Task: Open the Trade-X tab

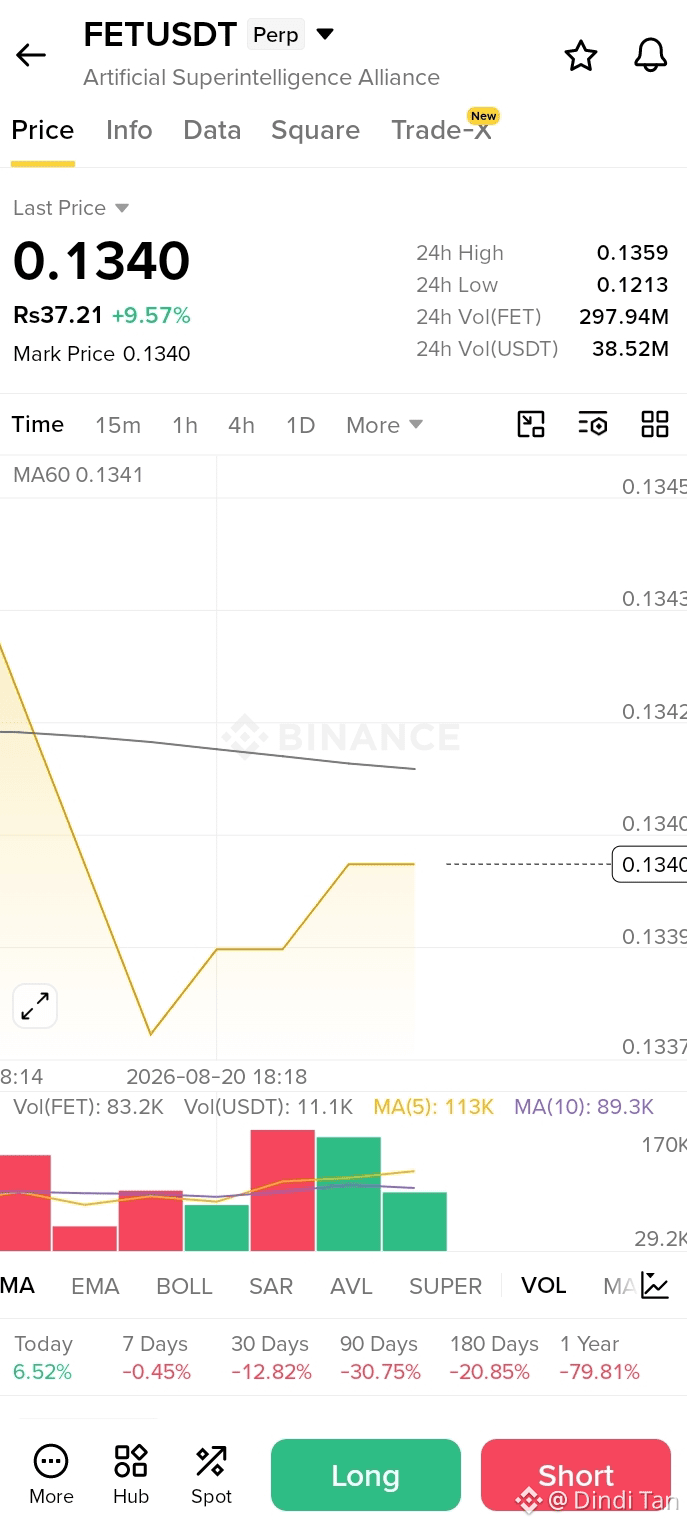Action: [x=442, y=130]
